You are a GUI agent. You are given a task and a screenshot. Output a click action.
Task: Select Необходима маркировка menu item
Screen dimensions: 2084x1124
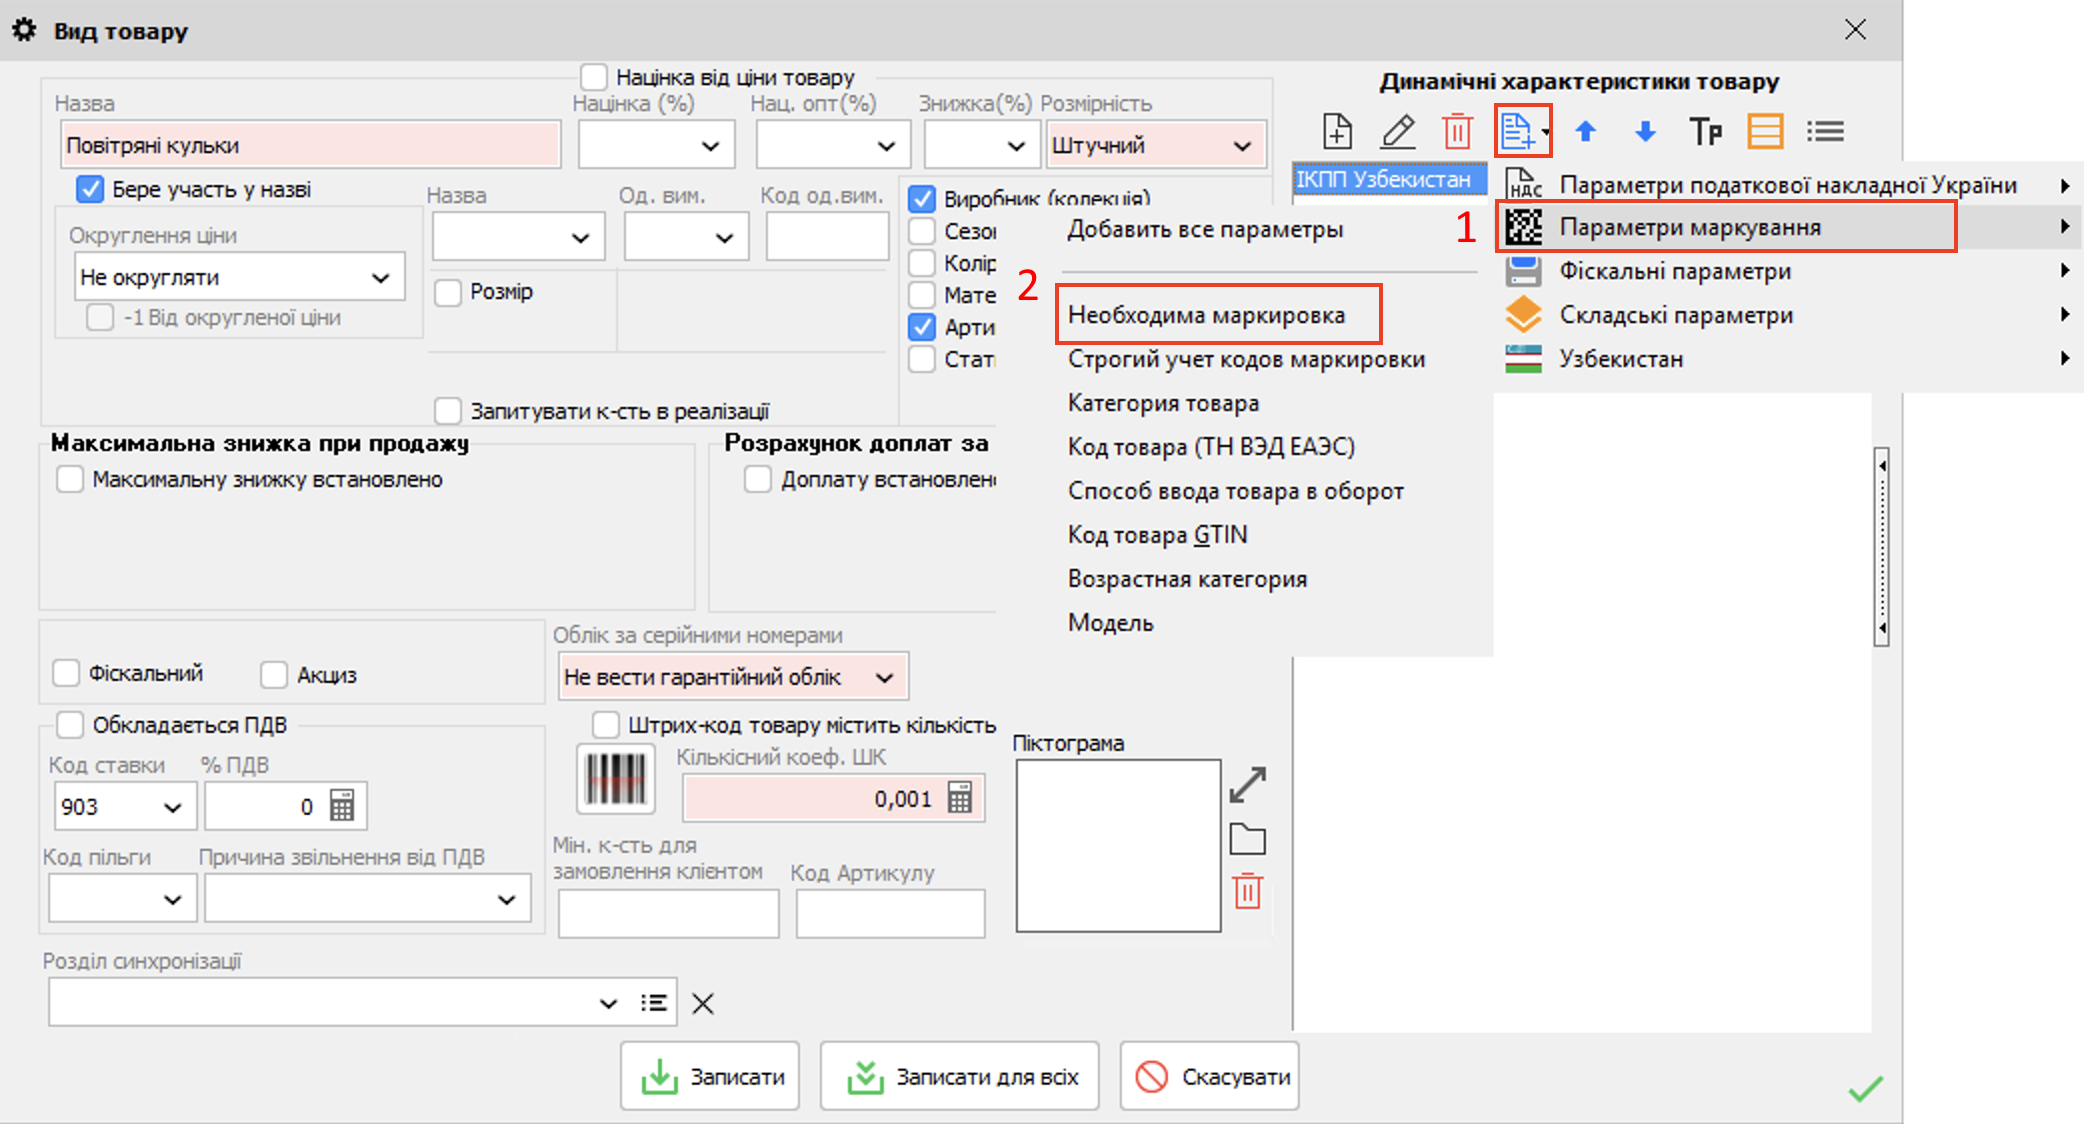(x=1206, y=315)
